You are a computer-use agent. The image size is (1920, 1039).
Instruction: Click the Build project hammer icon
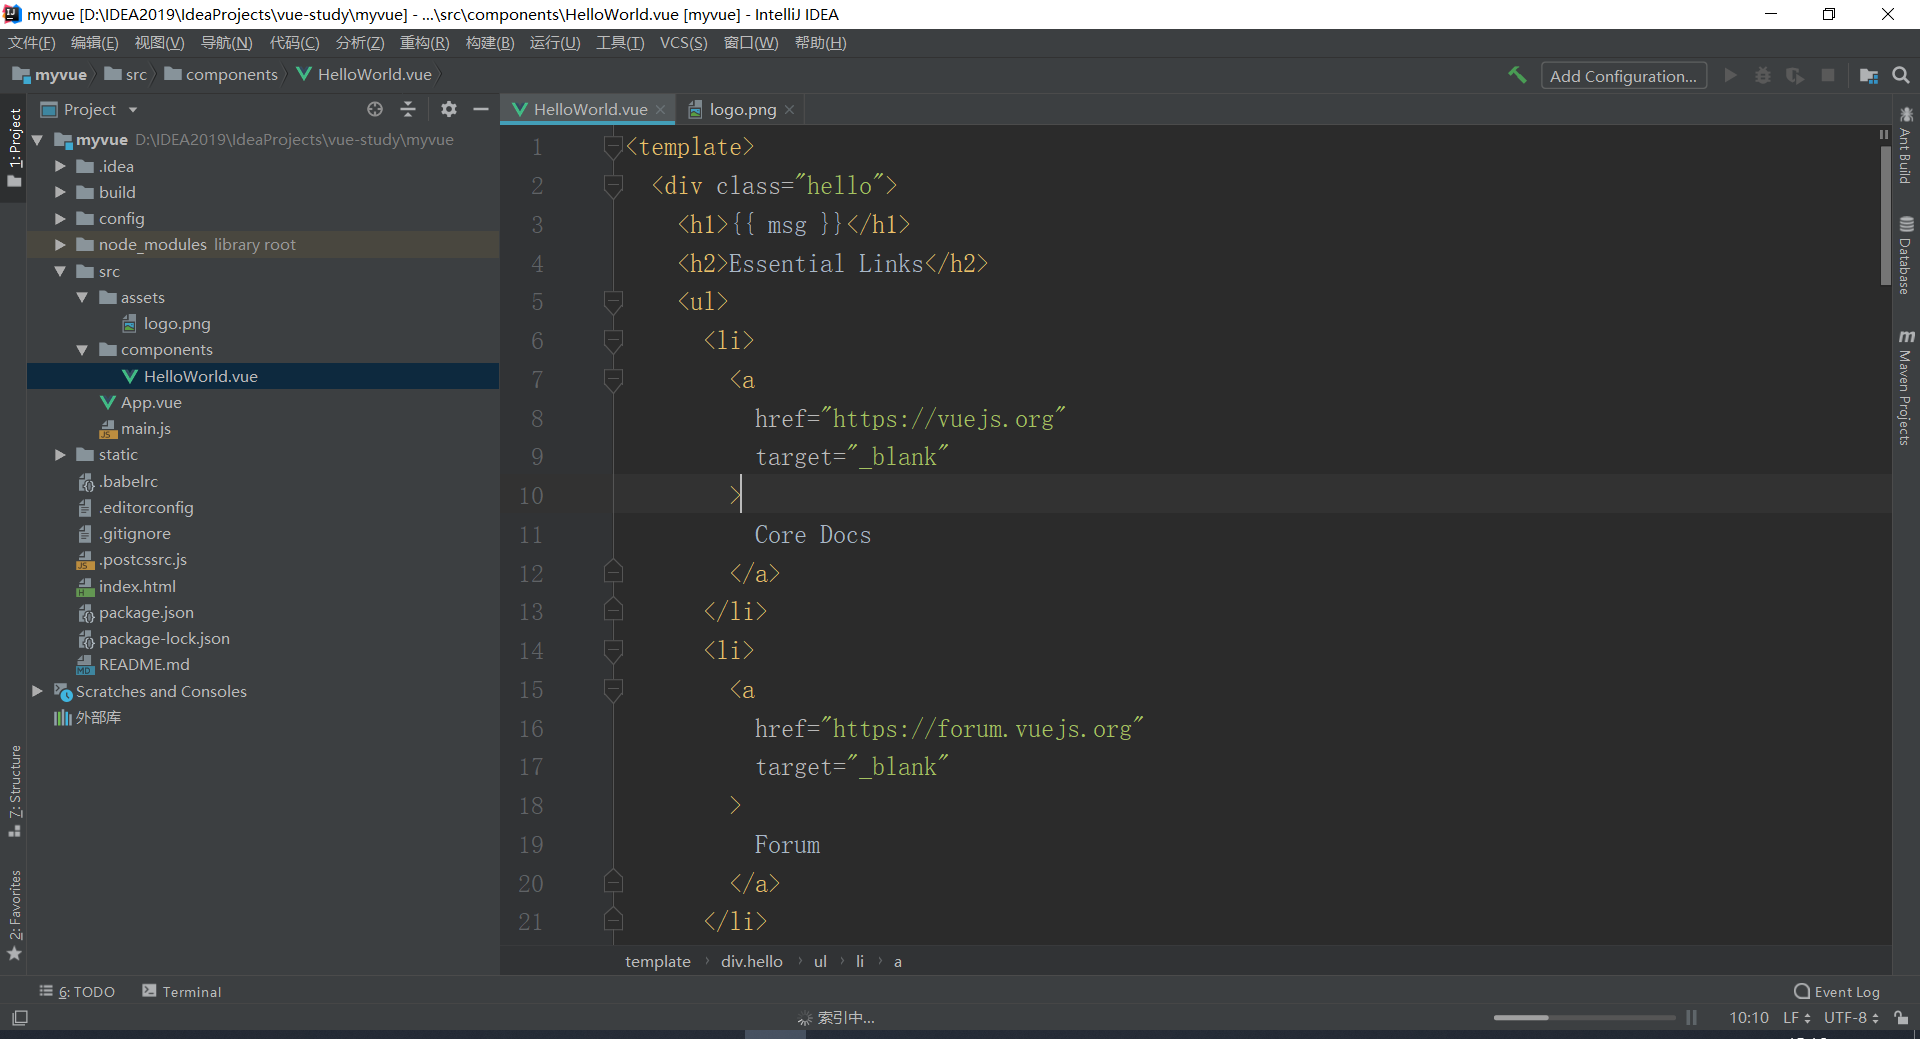(1517, 75)
